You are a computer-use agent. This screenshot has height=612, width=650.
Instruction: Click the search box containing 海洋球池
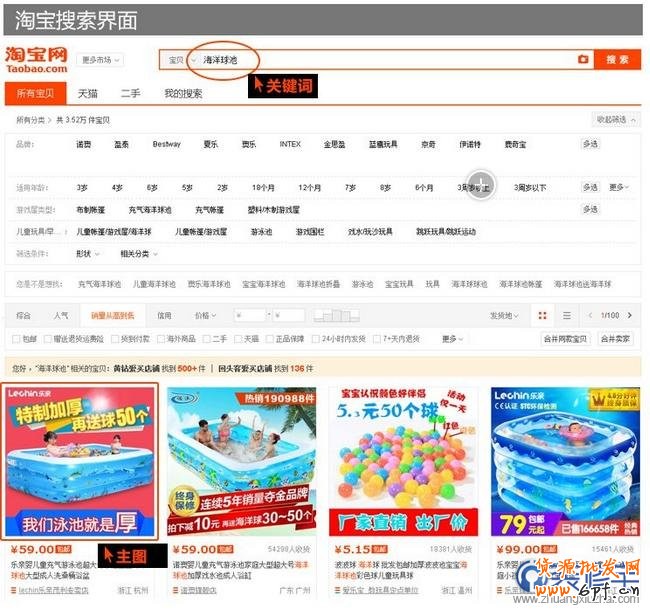click(380, 60)
